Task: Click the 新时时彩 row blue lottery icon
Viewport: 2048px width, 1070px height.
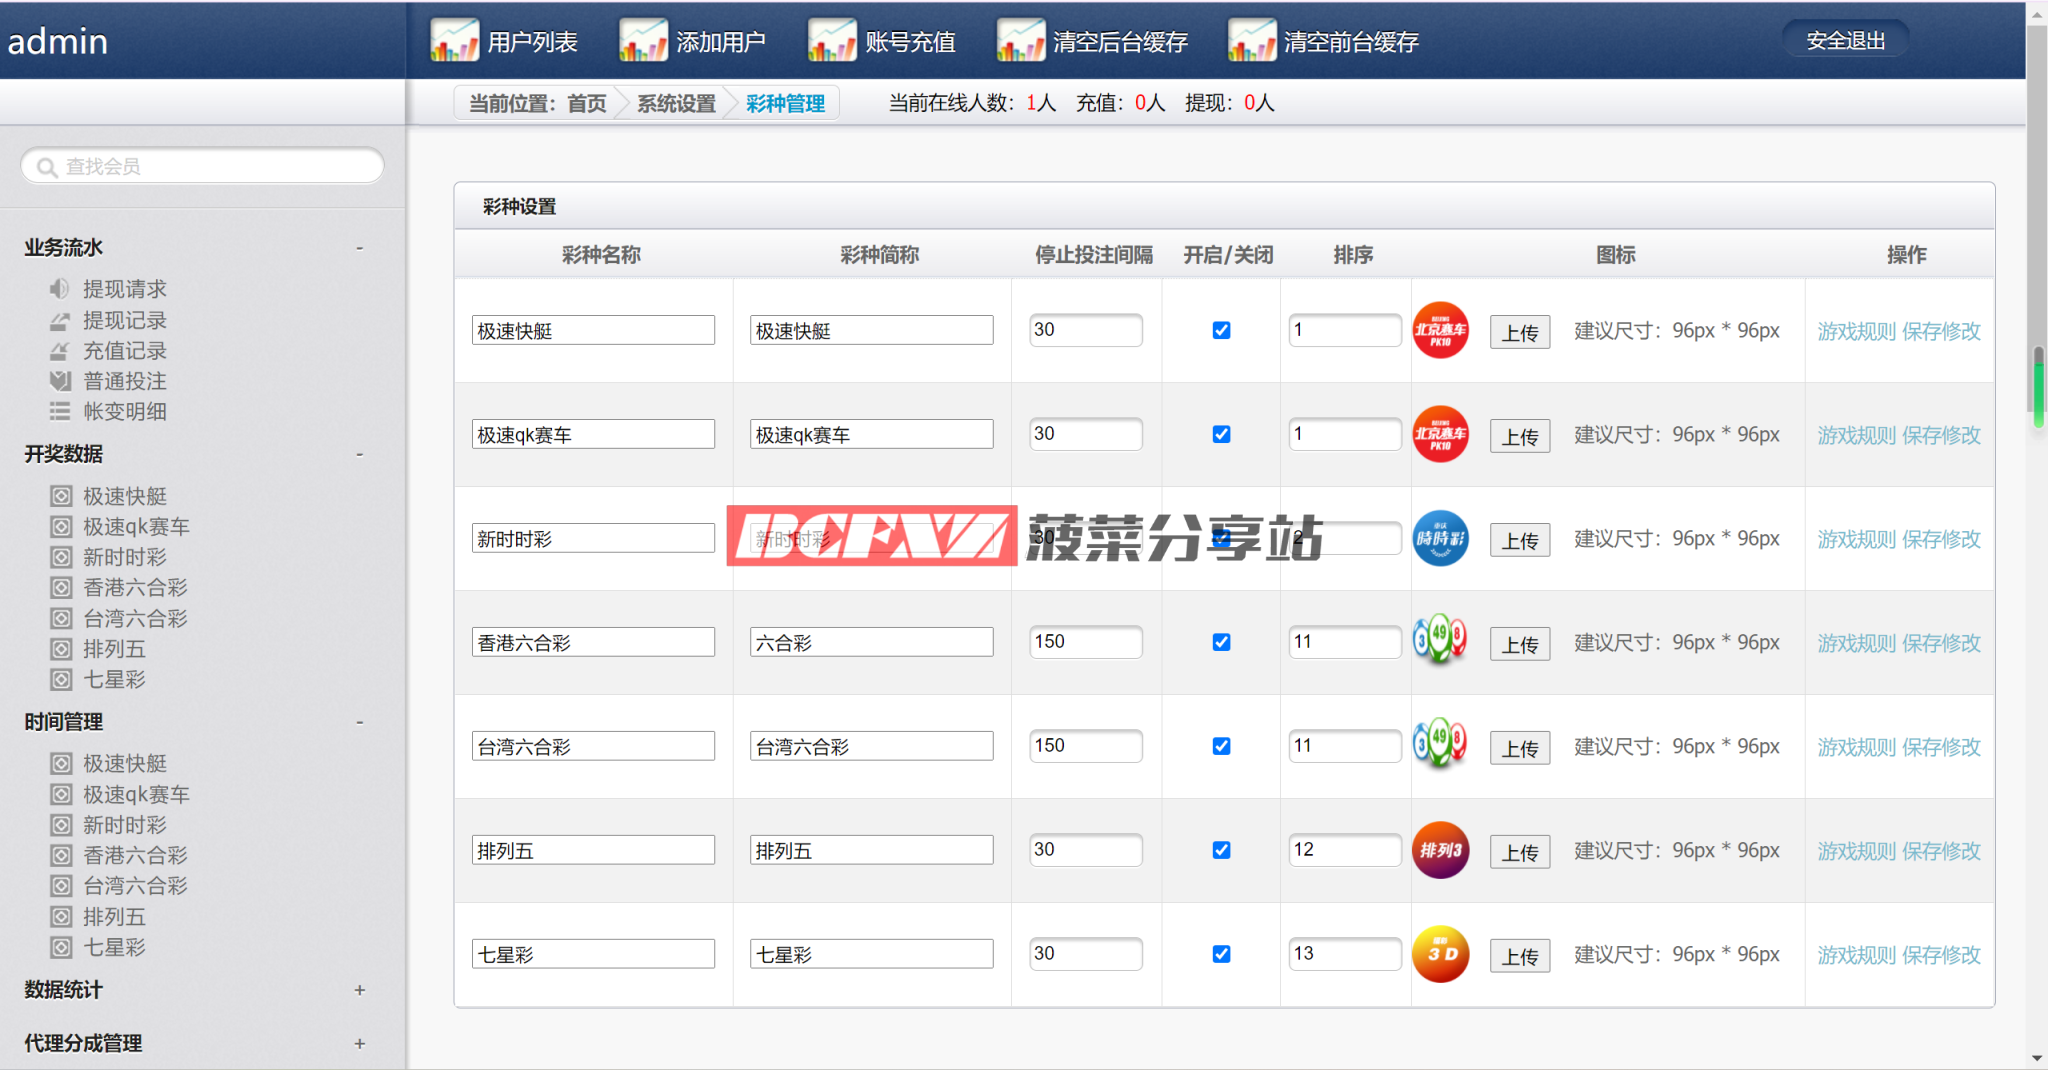Action: point(1440,539)
